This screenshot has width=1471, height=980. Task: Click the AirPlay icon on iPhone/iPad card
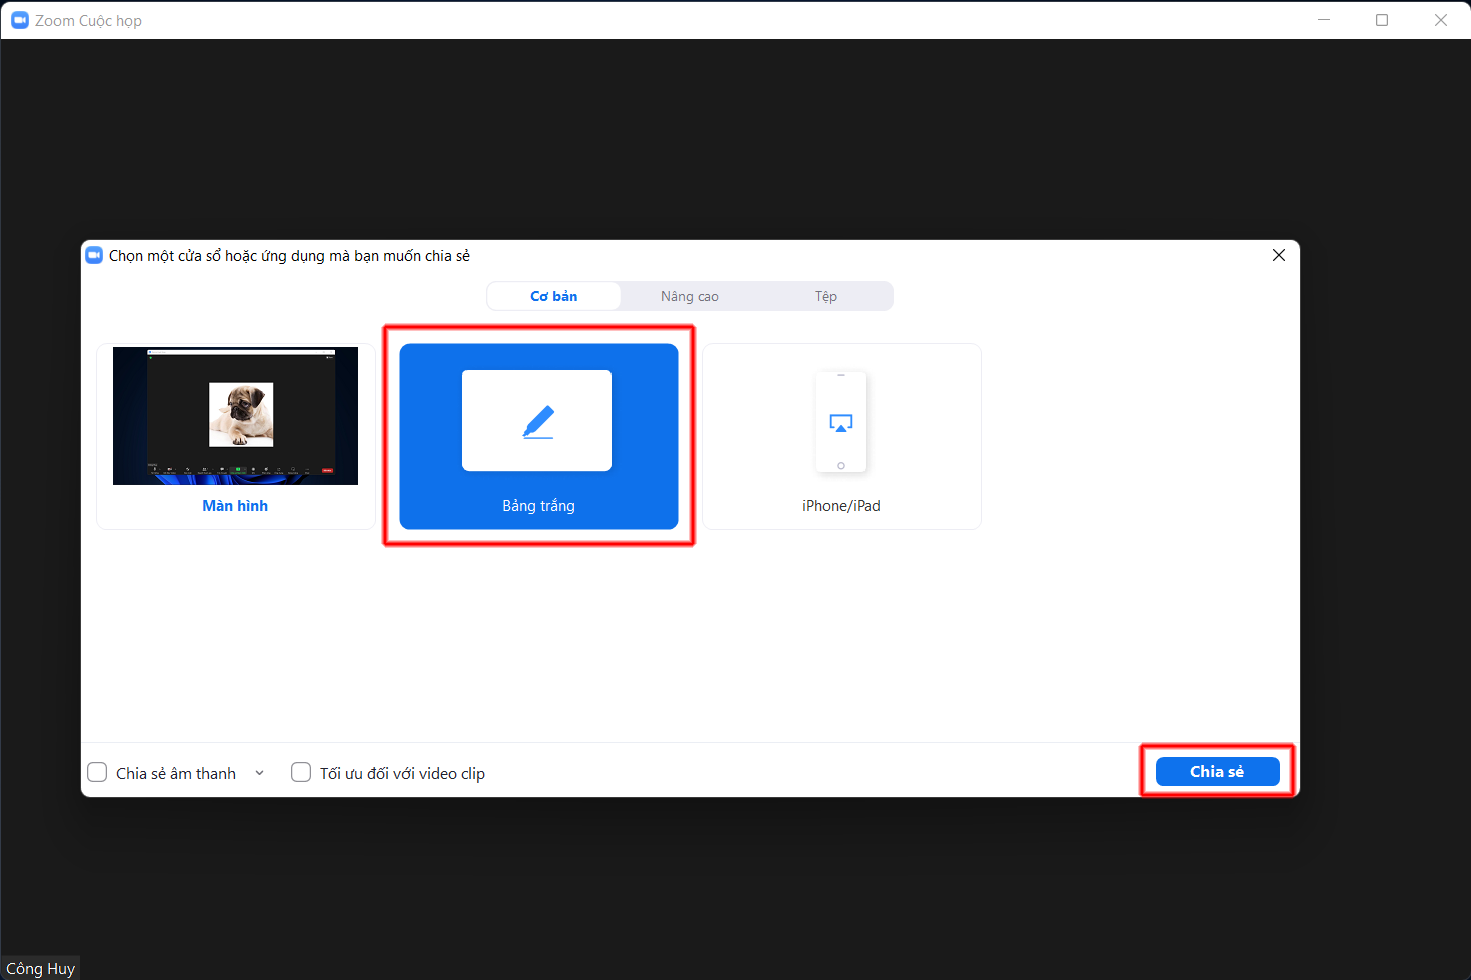(841, 423)
